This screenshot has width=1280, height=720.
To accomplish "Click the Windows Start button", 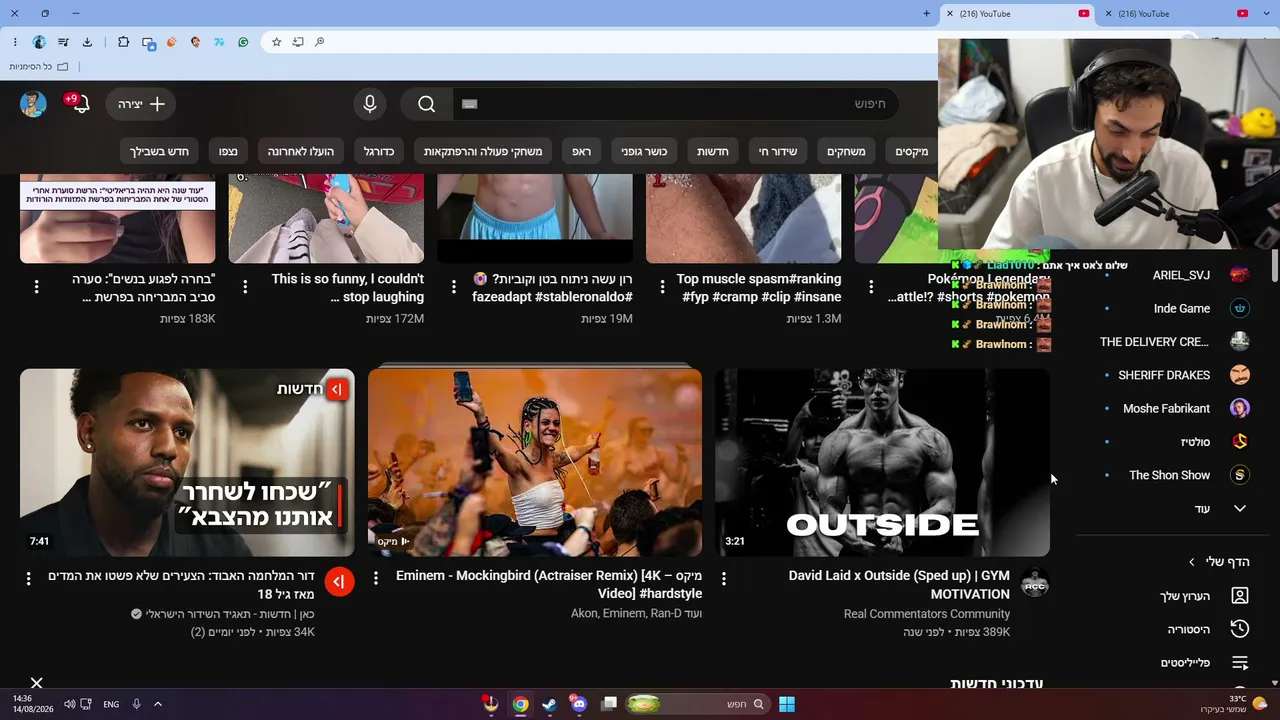I will 787,704.
